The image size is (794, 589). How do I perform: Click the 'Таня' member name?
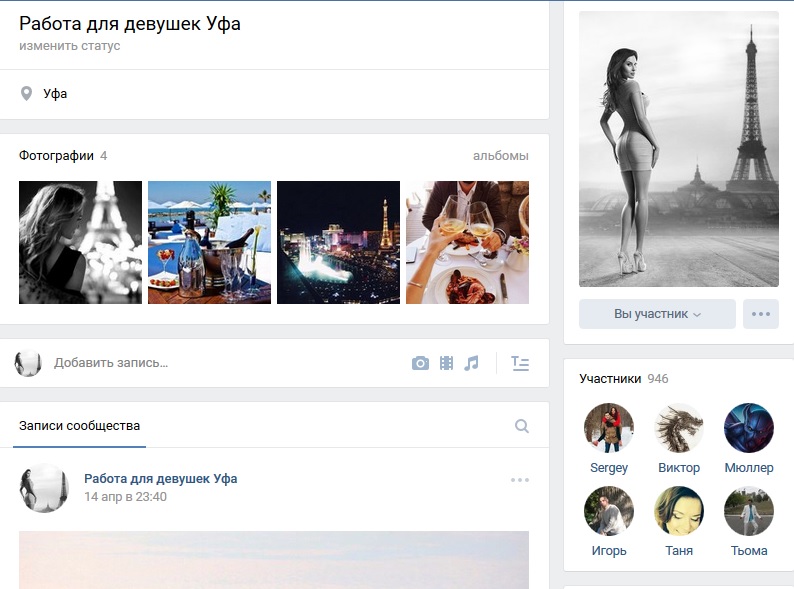[679, 551]
